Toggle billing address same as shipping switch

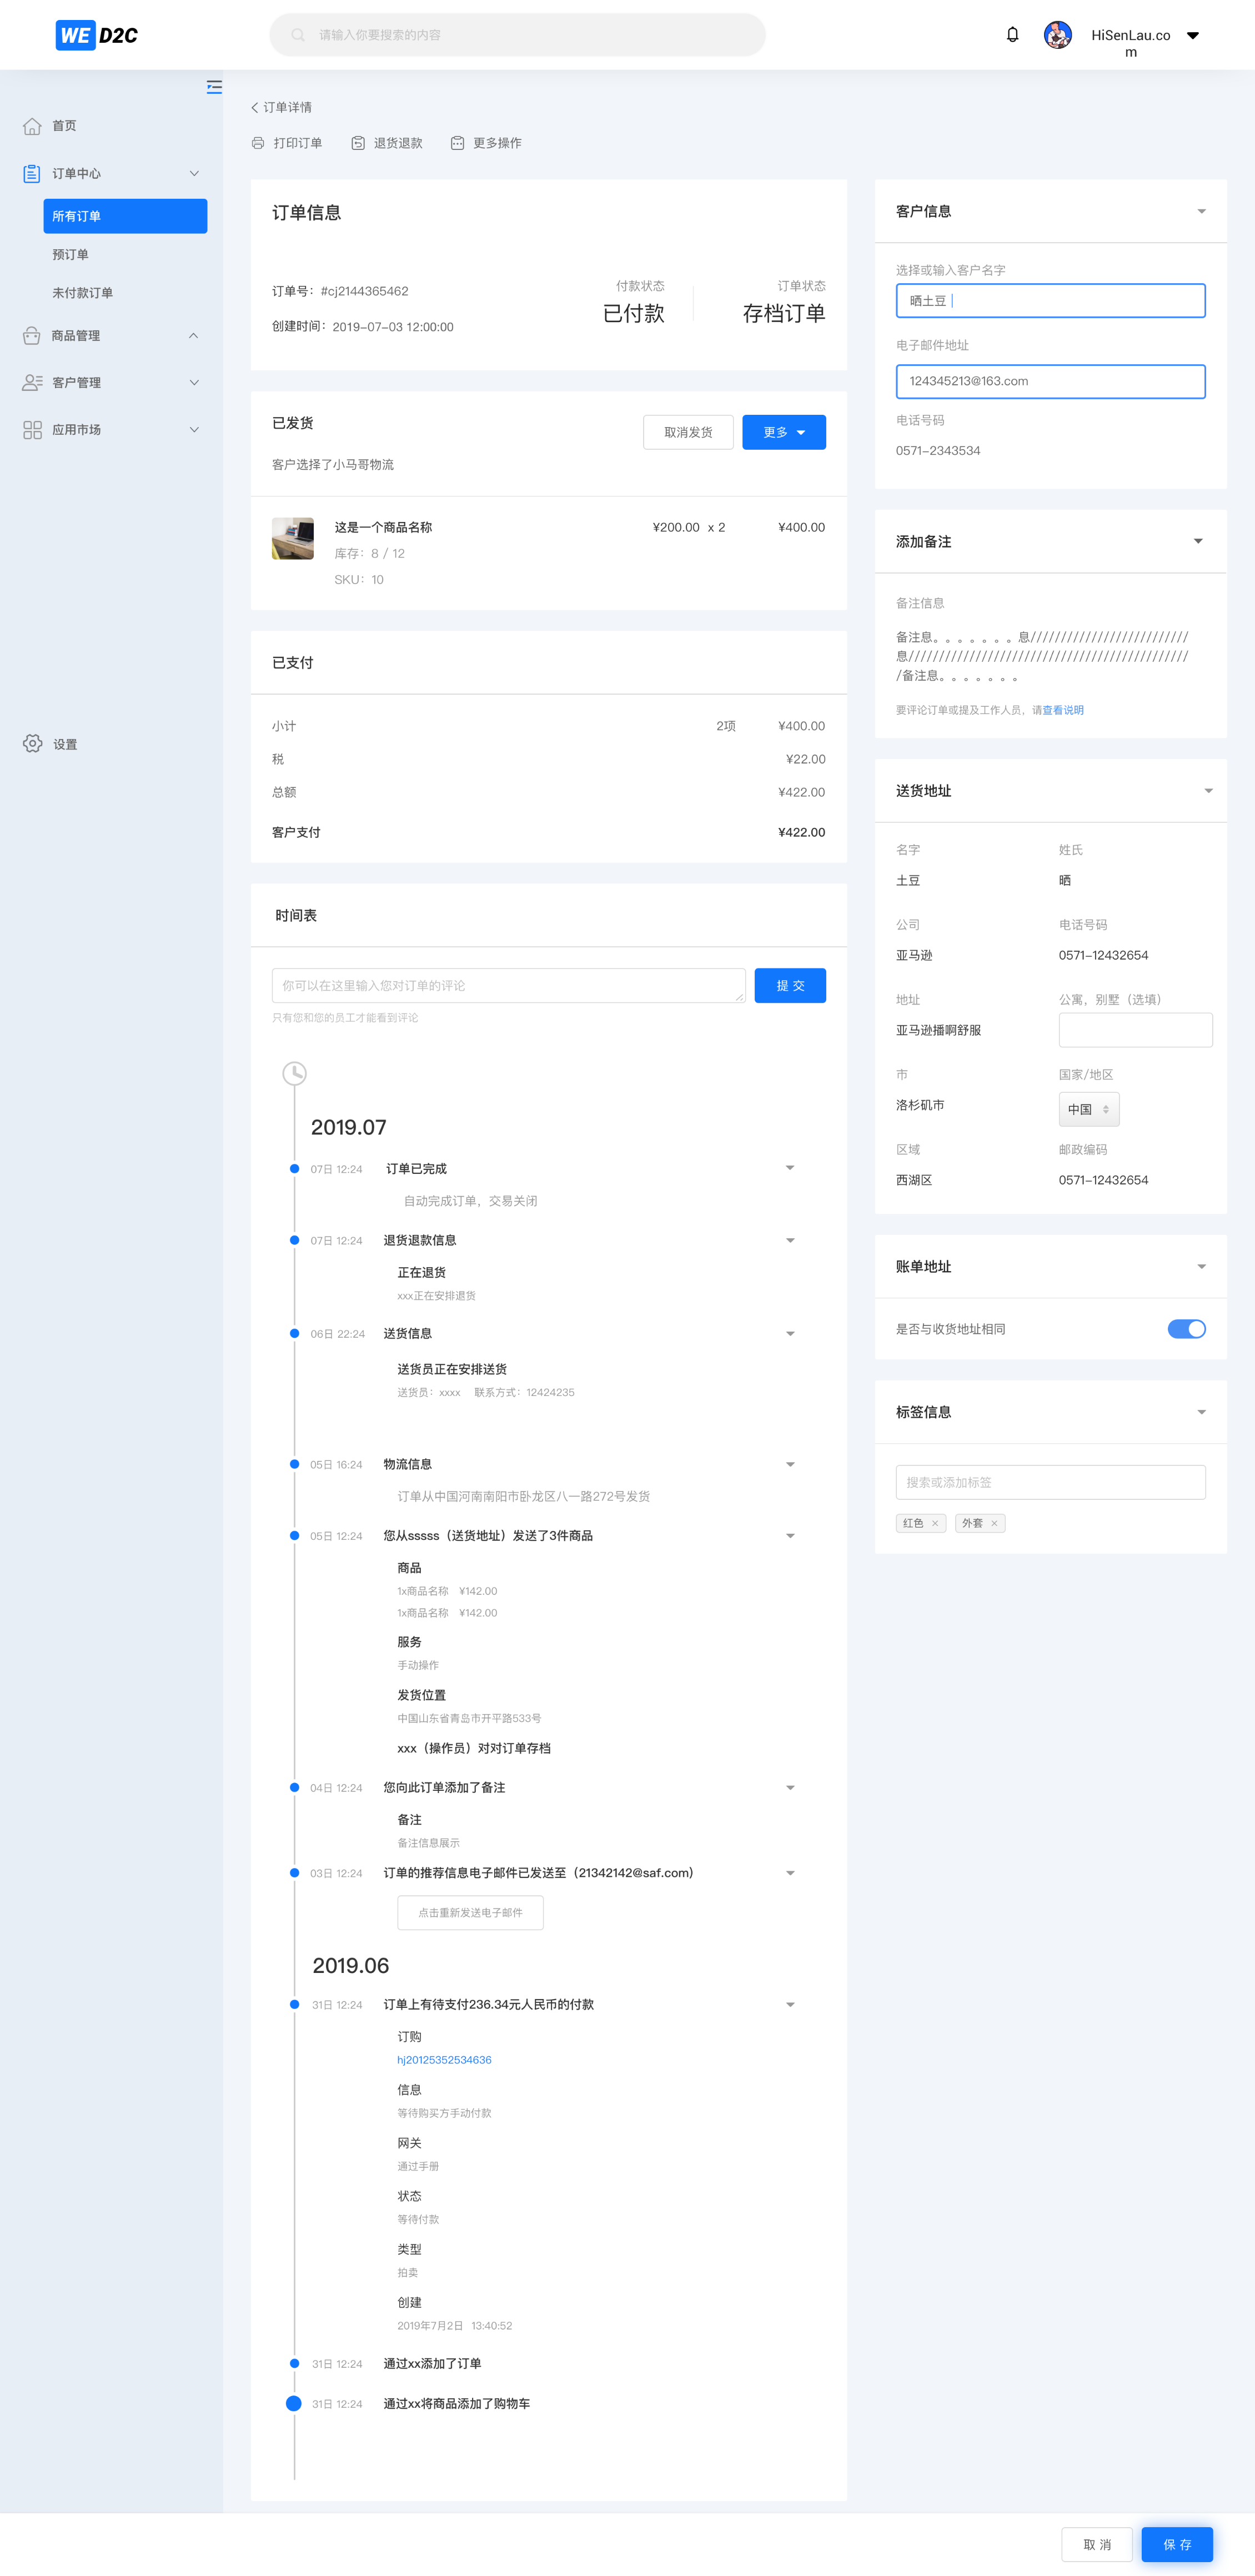[x=1186, y=1328]
